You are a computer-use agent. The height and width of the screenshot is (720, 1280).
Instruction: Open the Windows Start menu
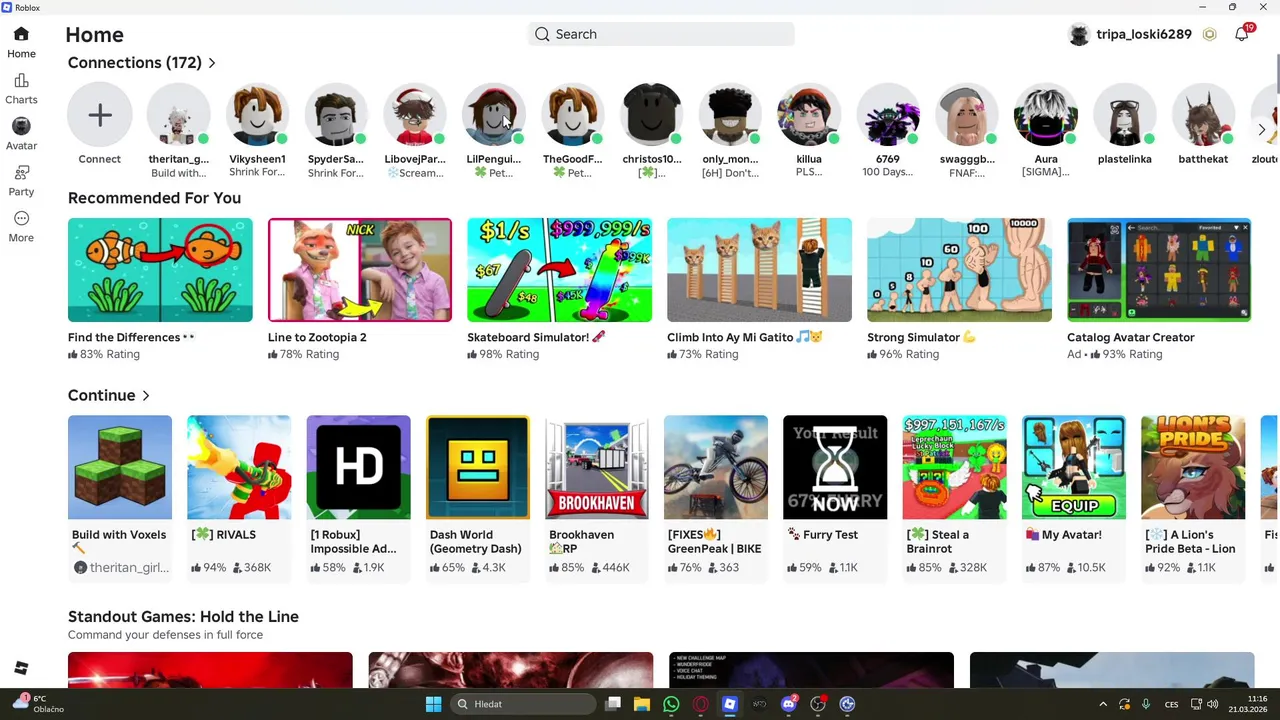[x=433, y=704]
